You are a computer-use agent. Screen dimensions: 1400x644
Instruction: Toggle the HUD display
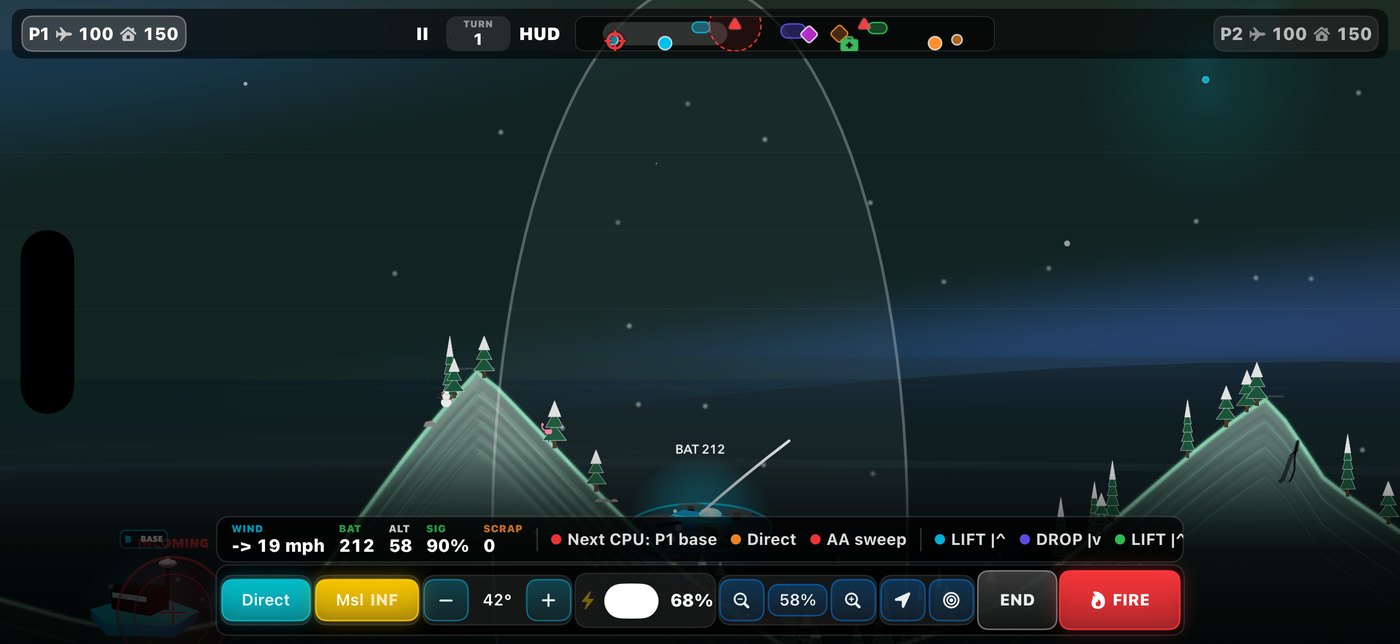[539, 34]
